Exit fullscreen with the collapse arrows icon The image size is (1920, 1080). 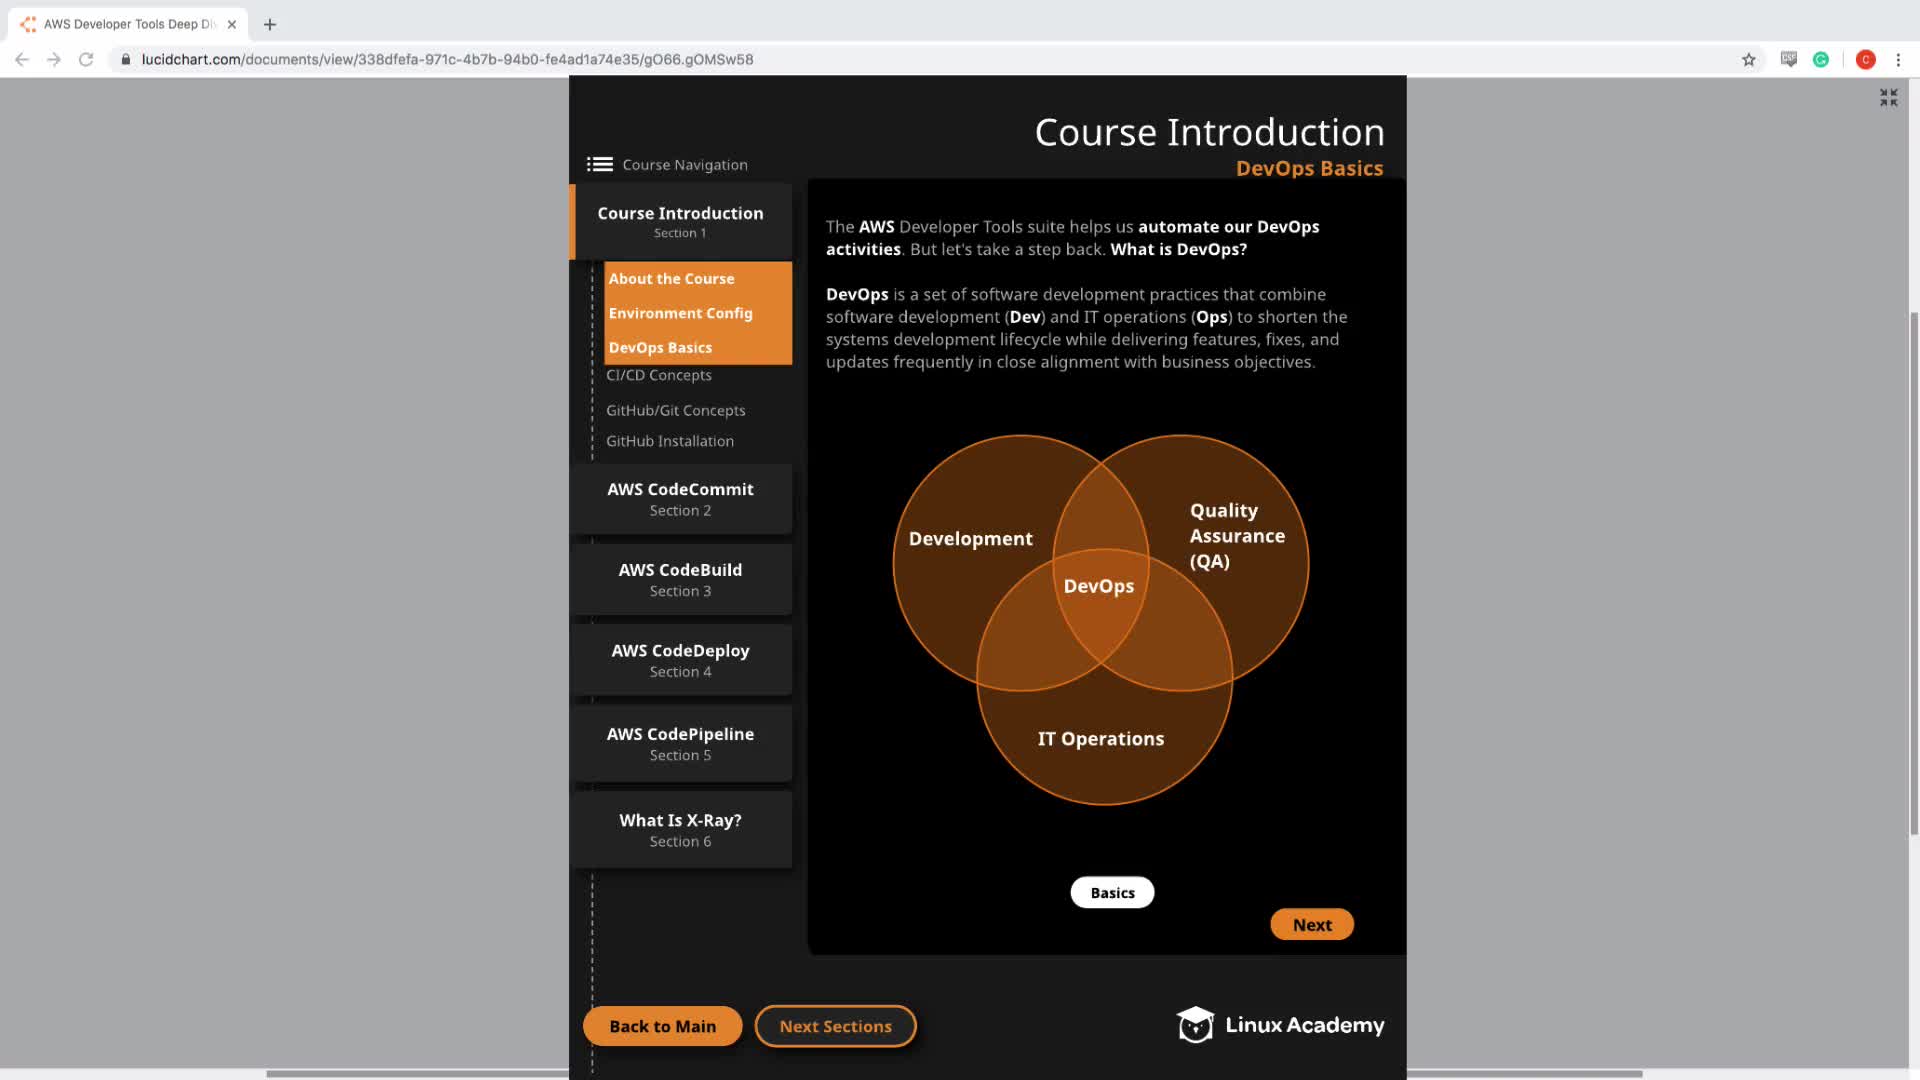pos(1888,97)
